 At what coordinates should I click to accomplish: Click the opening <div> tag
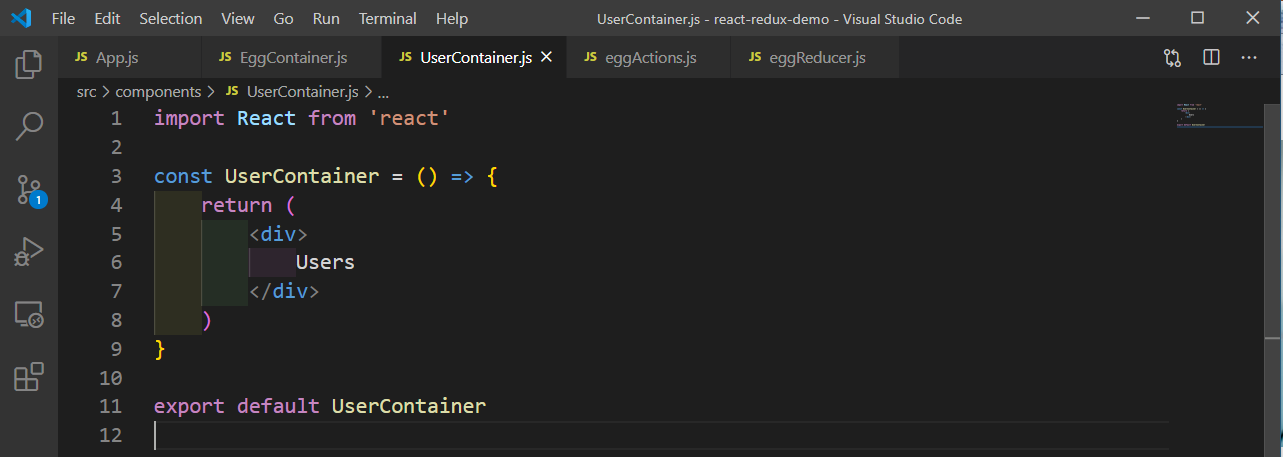point(278,234)
